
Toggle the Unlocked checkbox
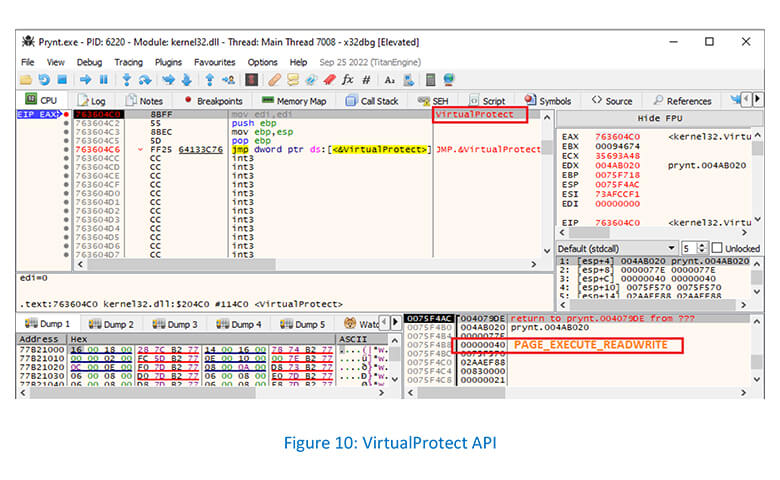[717, 248]
